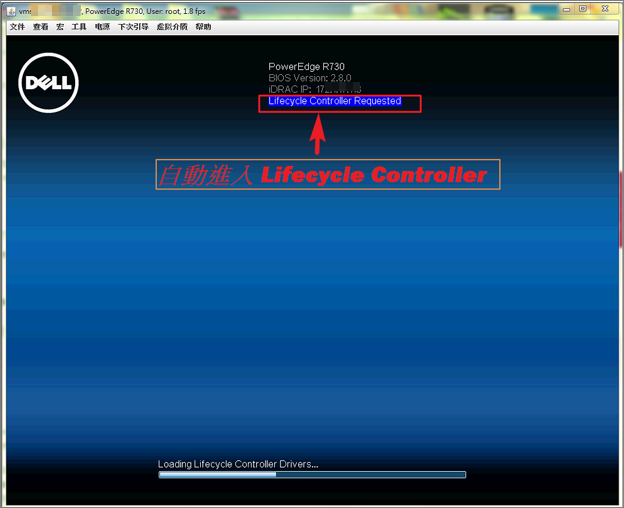Open the 下次引导 (Next Boot) menu

click(133, 27)
